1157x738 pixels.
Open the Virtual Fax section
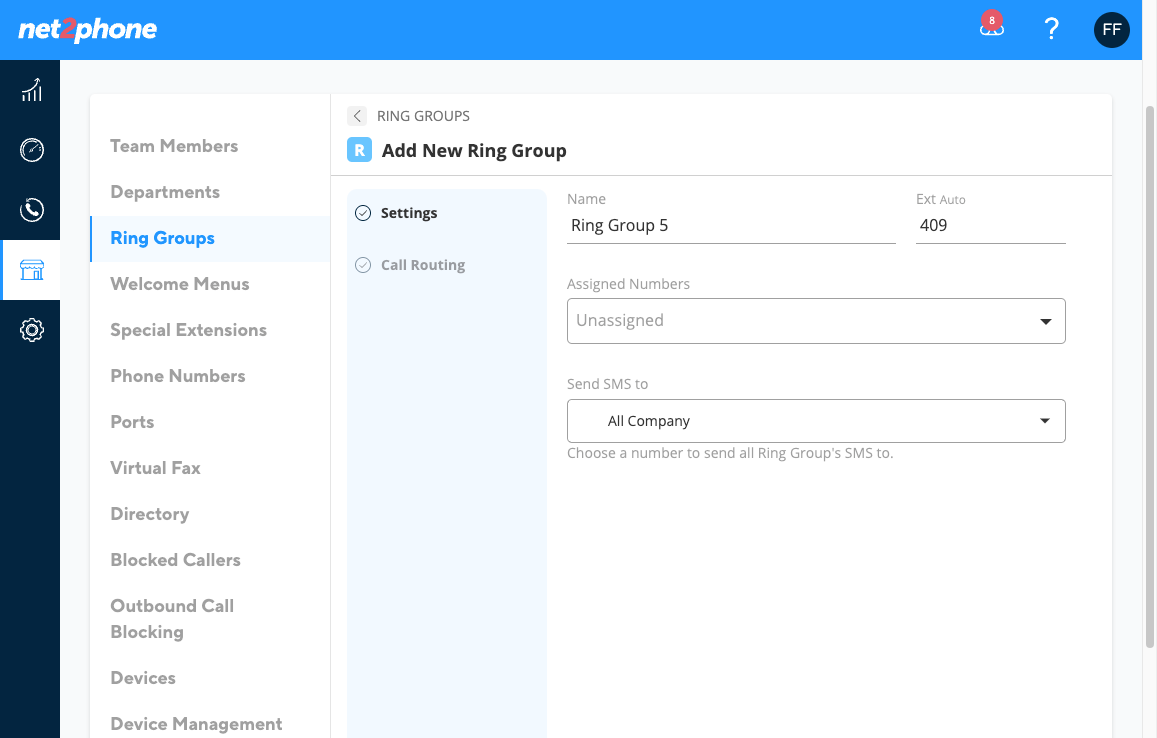[x=155, y=468]
